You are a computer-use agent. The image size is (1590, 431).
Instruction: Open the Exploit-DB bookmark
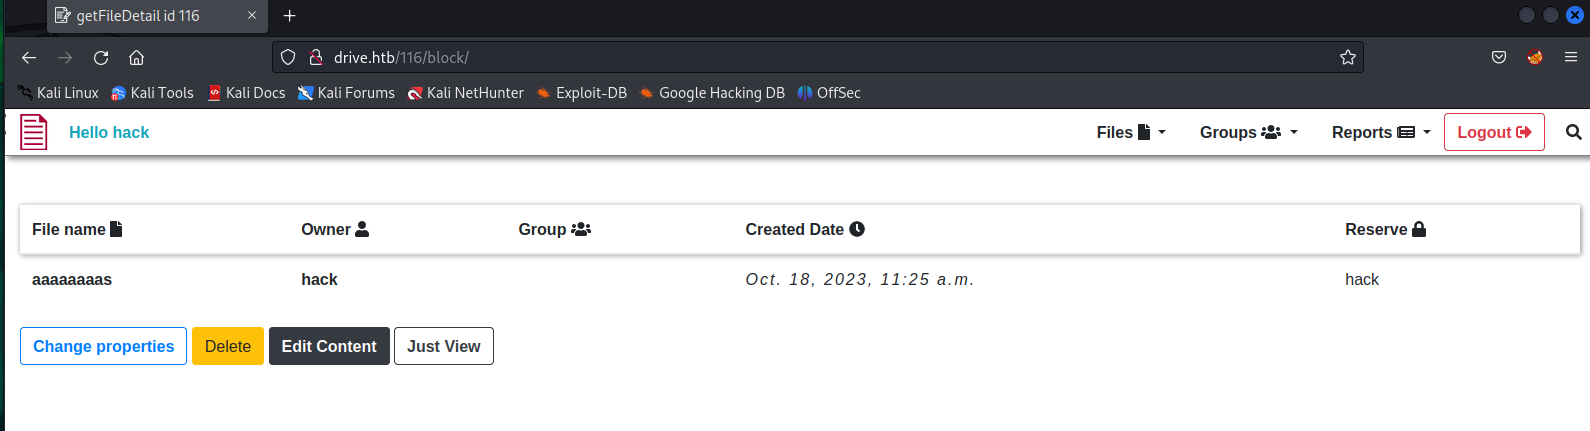point(581,93)
